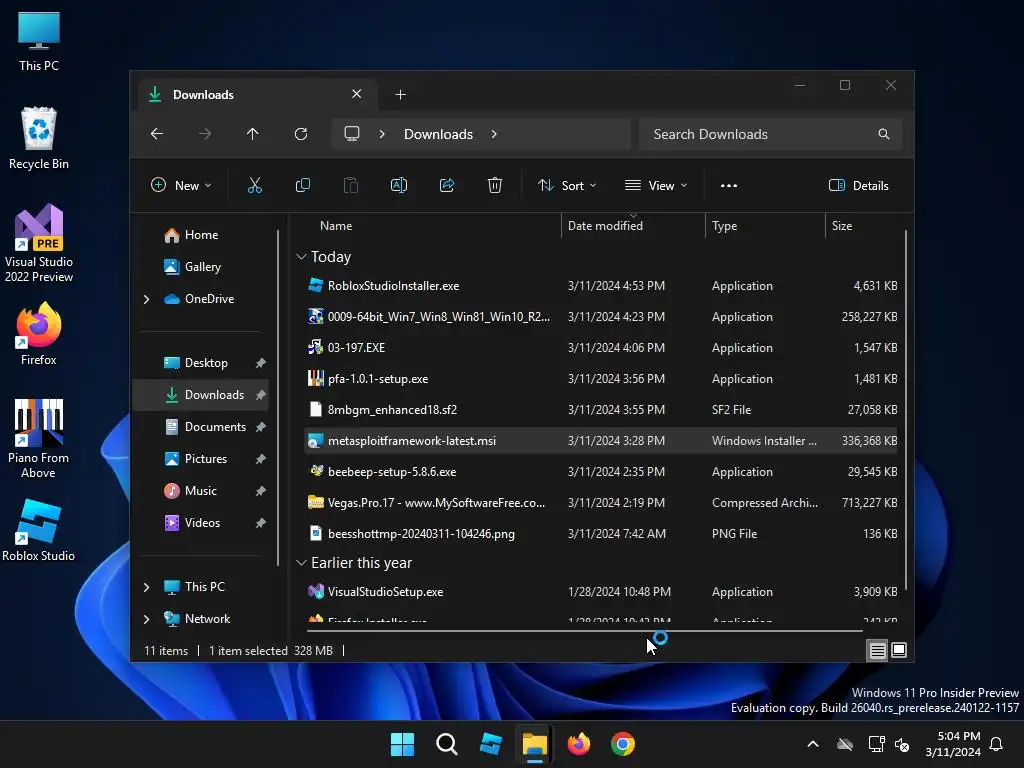Collapse the Today group
The image size is (1024, 768).
[301, 257]
